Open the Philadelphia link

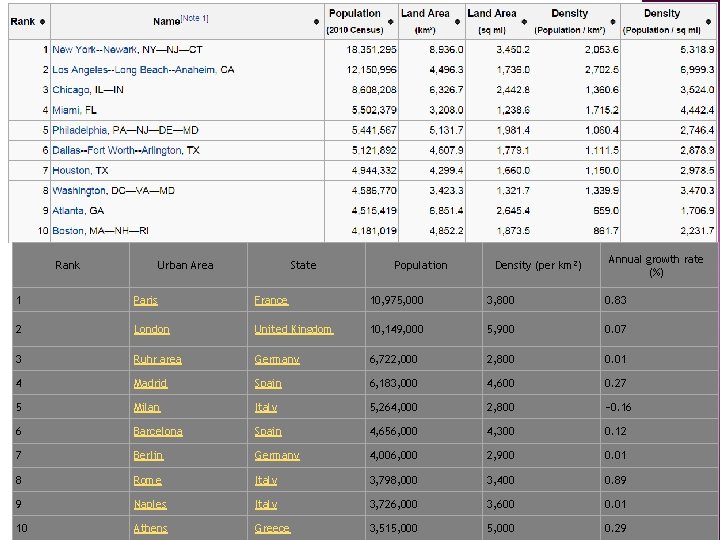pos(79,130)
